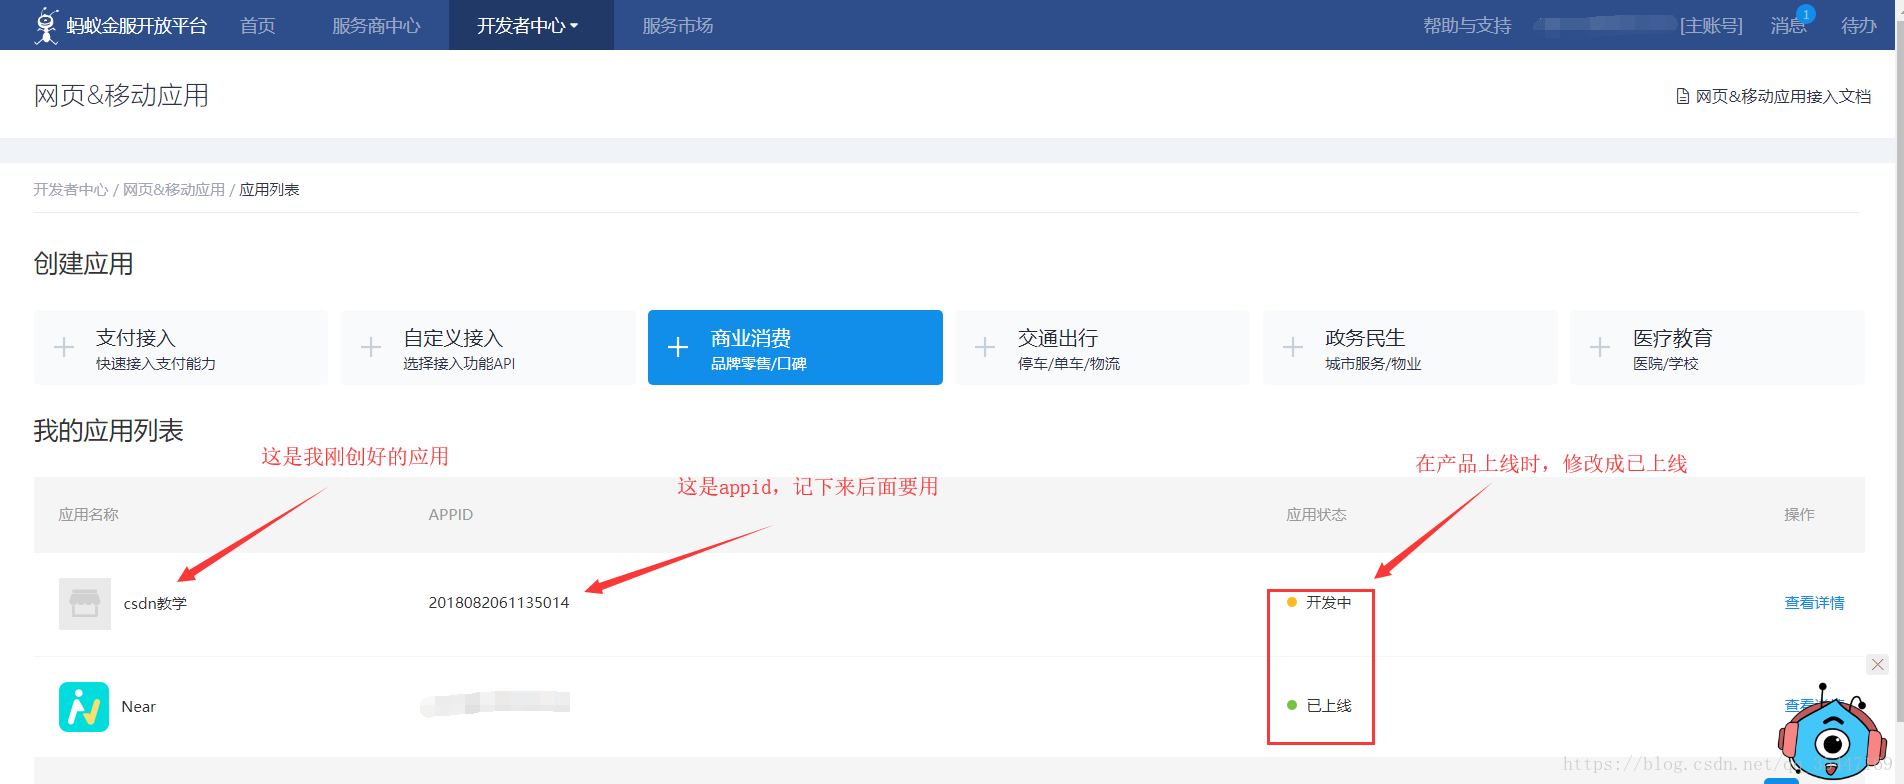Click the csdn教学 app store icon
Image resolution: width=1904 pixels, height=784 pixels.
coord(85,604)
